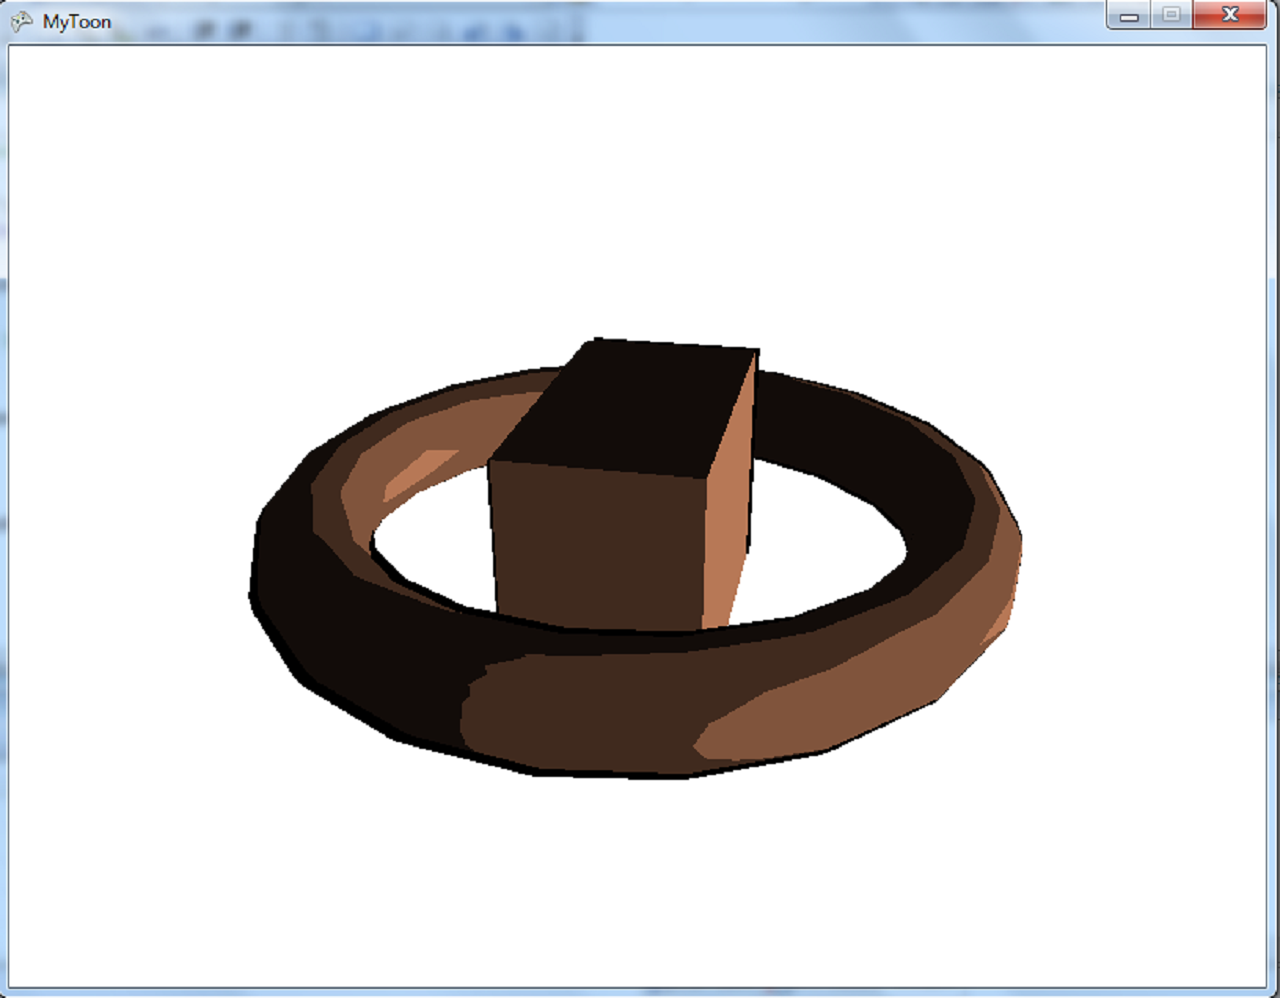Click the MyToon app icon in title bar
The width and height of the screenshot is (1280, 998).
[21, 21]
